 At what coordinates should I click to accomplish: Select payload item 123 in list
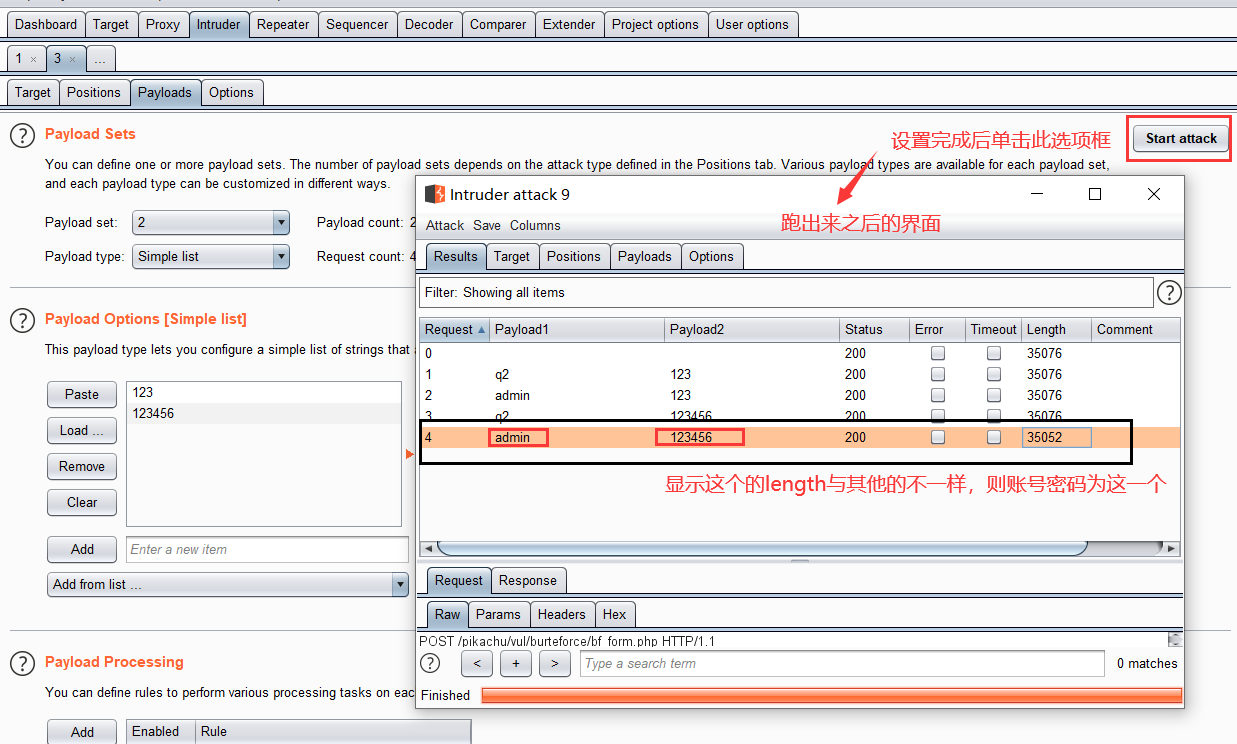click(264, 393)
